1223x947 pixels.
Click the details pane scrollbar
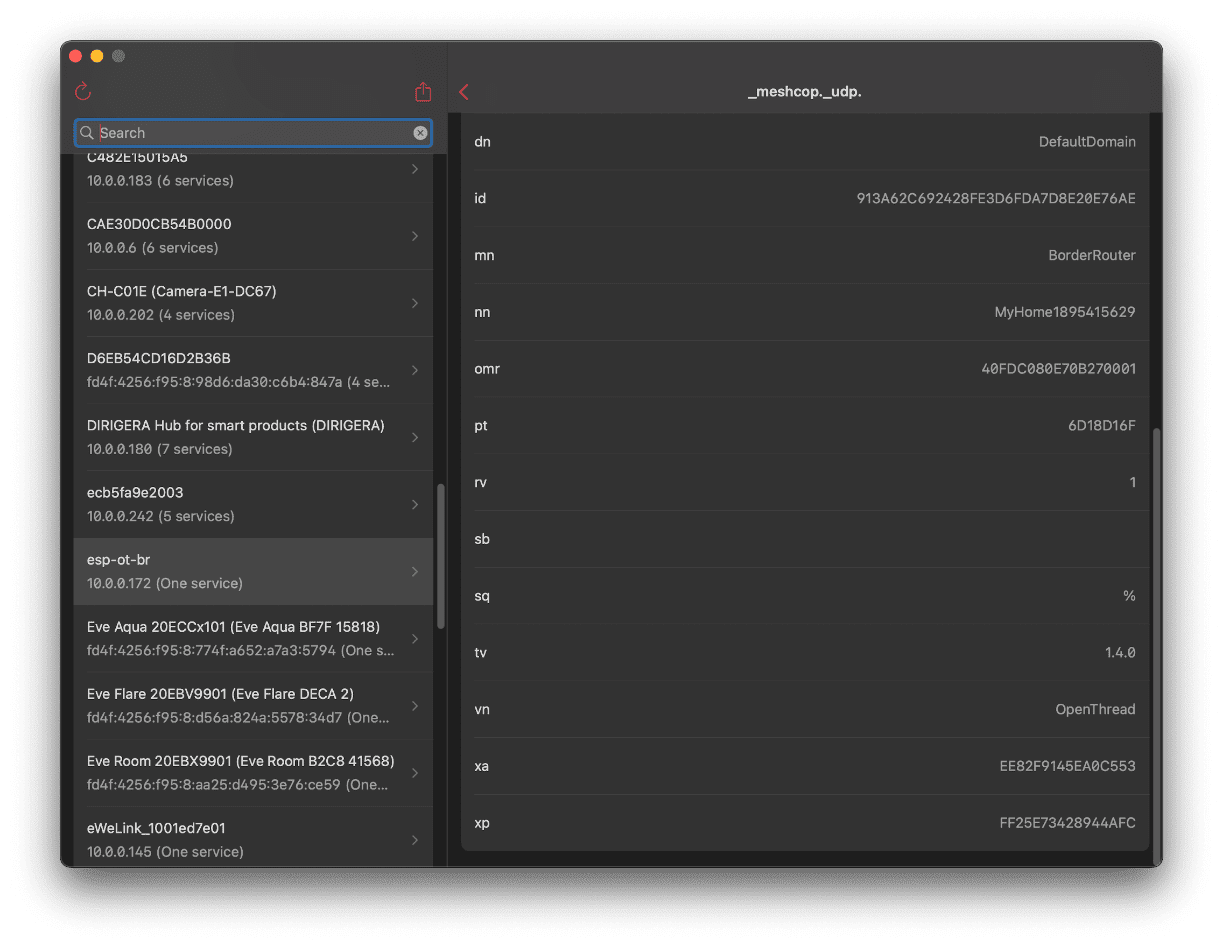(x=1155, y=640)
